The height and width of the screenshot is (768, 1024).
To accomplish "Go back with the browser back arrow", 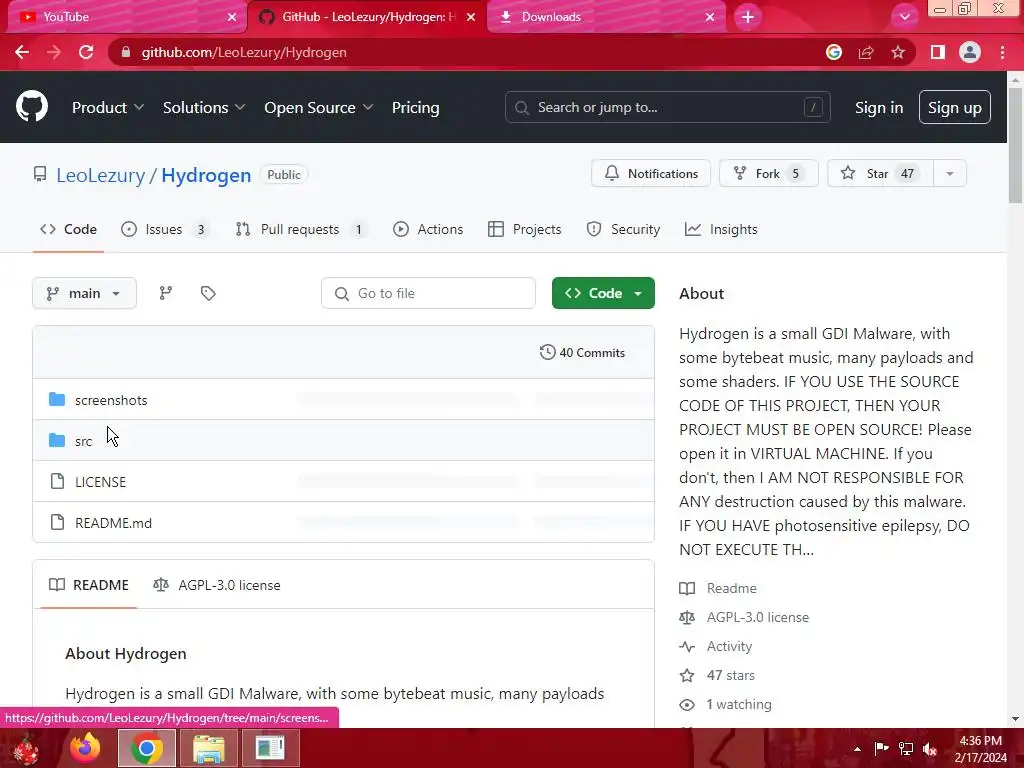I will pos(22,52).
